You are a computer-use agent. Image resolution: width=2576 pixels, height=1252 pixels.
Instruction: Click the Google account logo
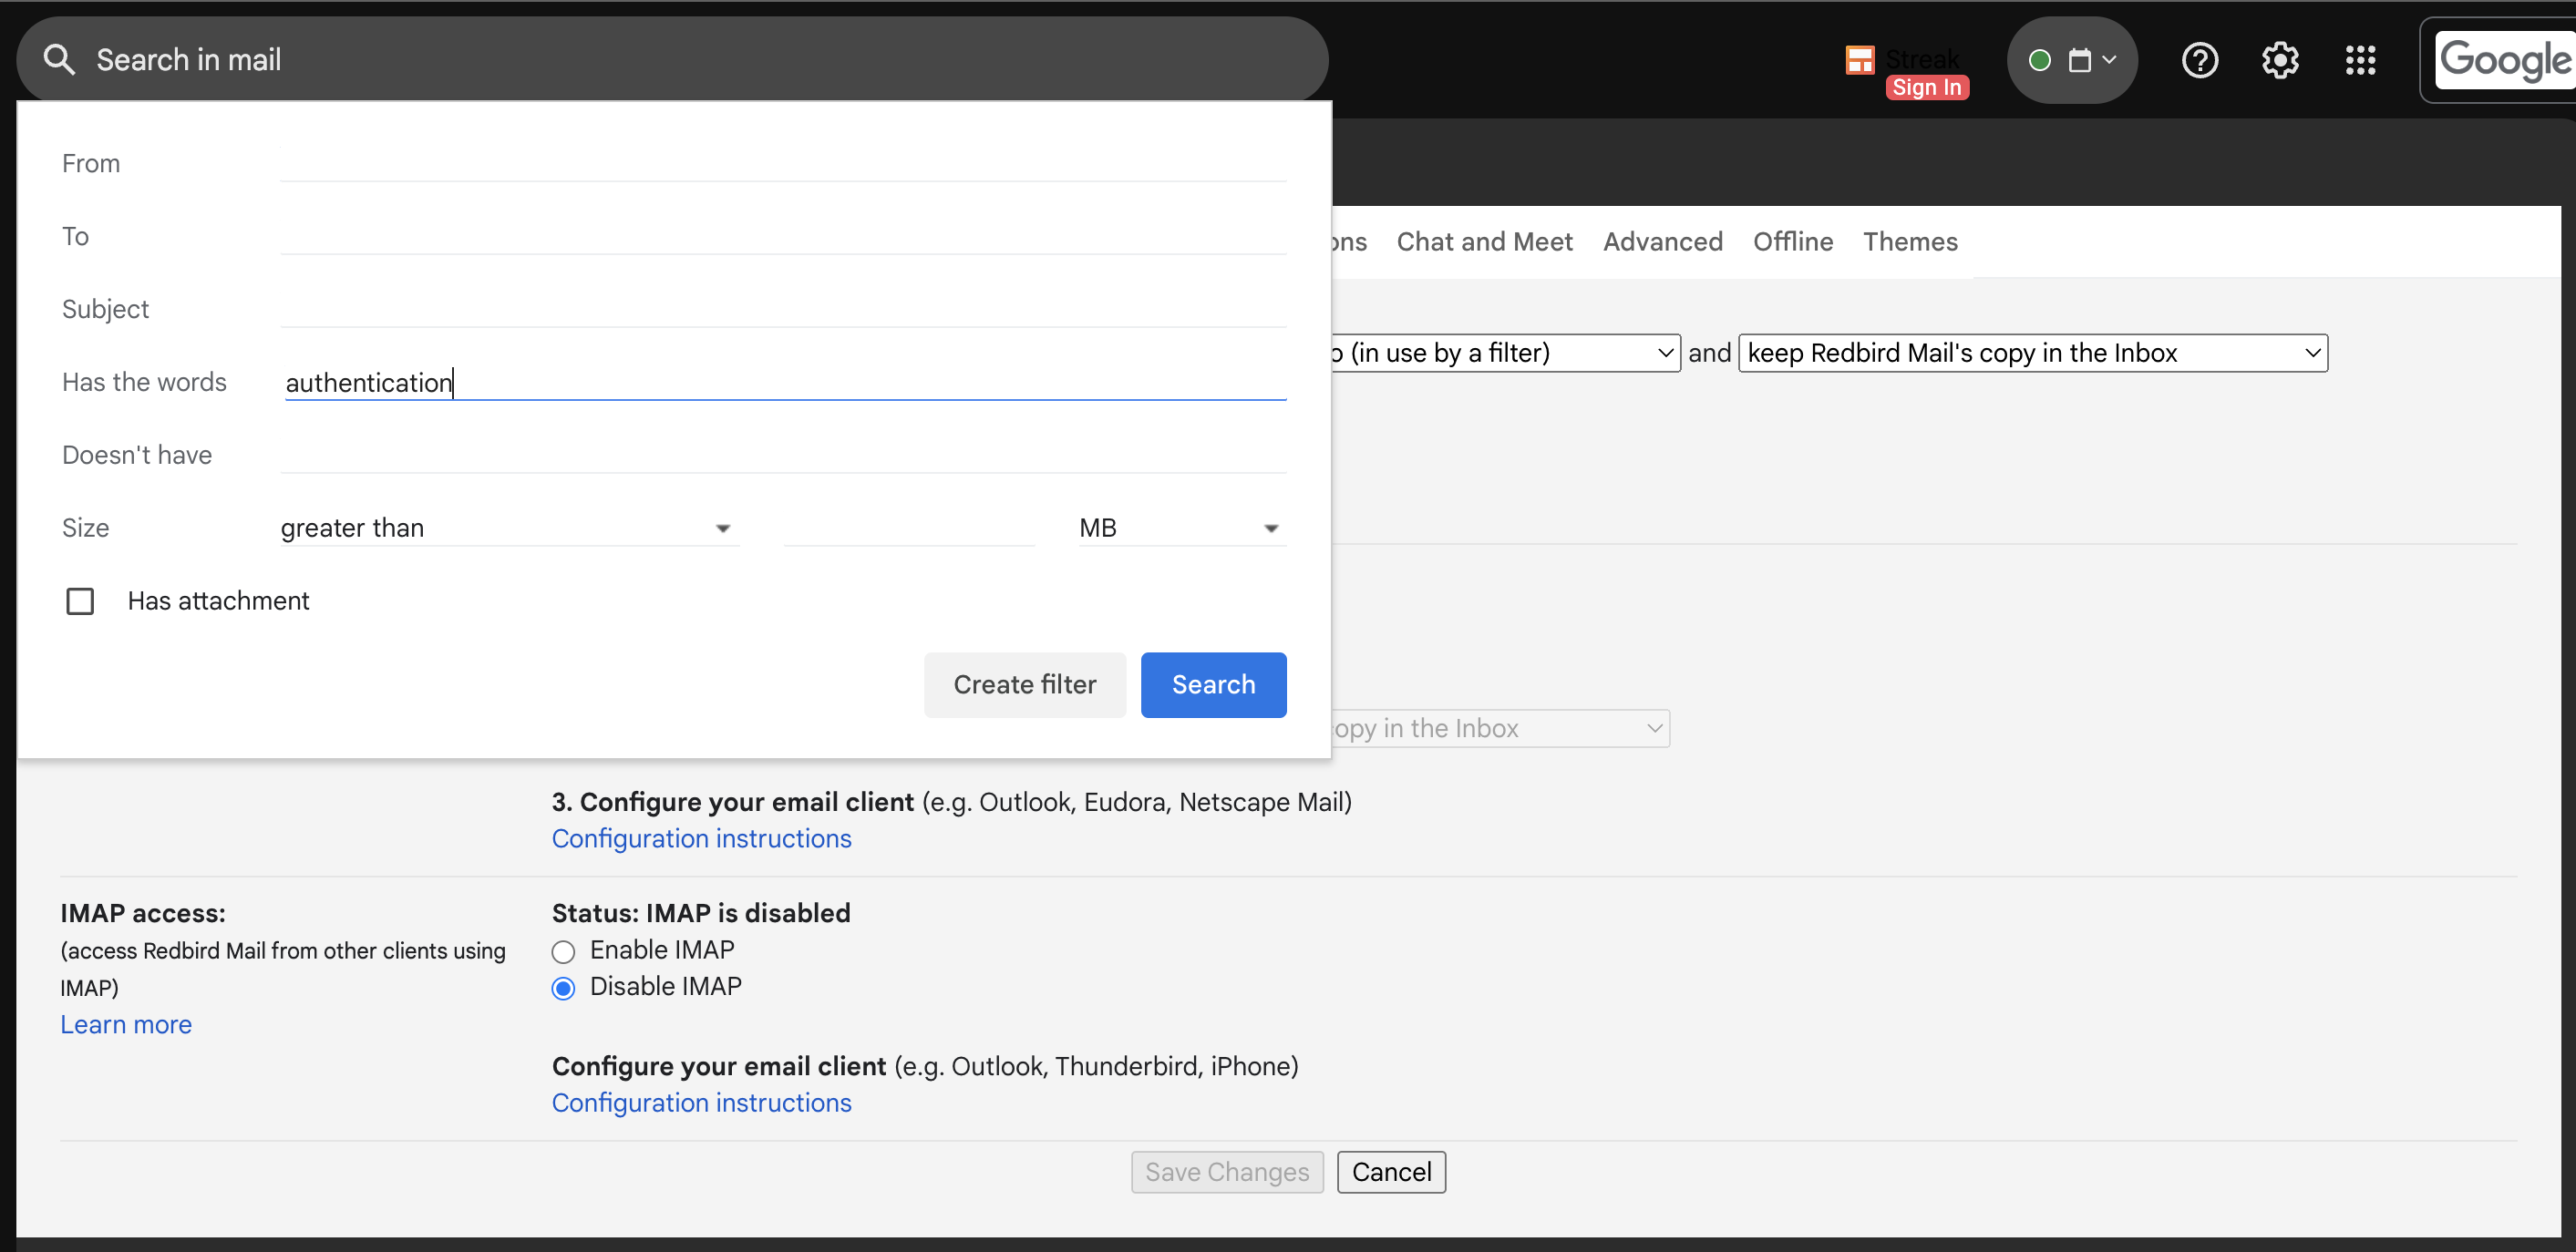[x=2503, y=61]
